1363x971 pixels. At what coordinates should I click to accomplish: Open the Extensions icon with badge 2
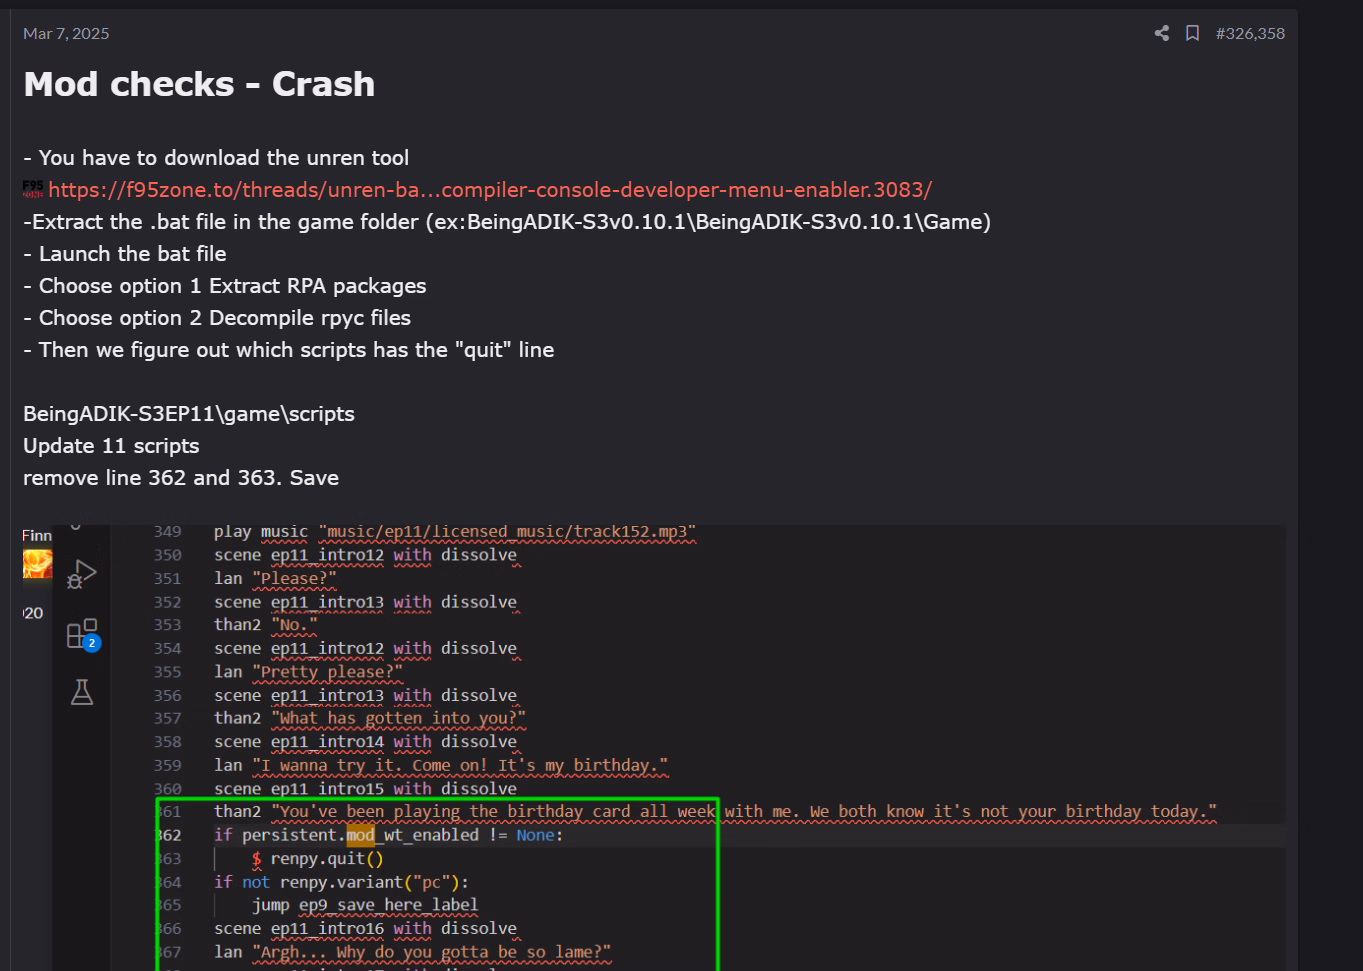(82, 635)
